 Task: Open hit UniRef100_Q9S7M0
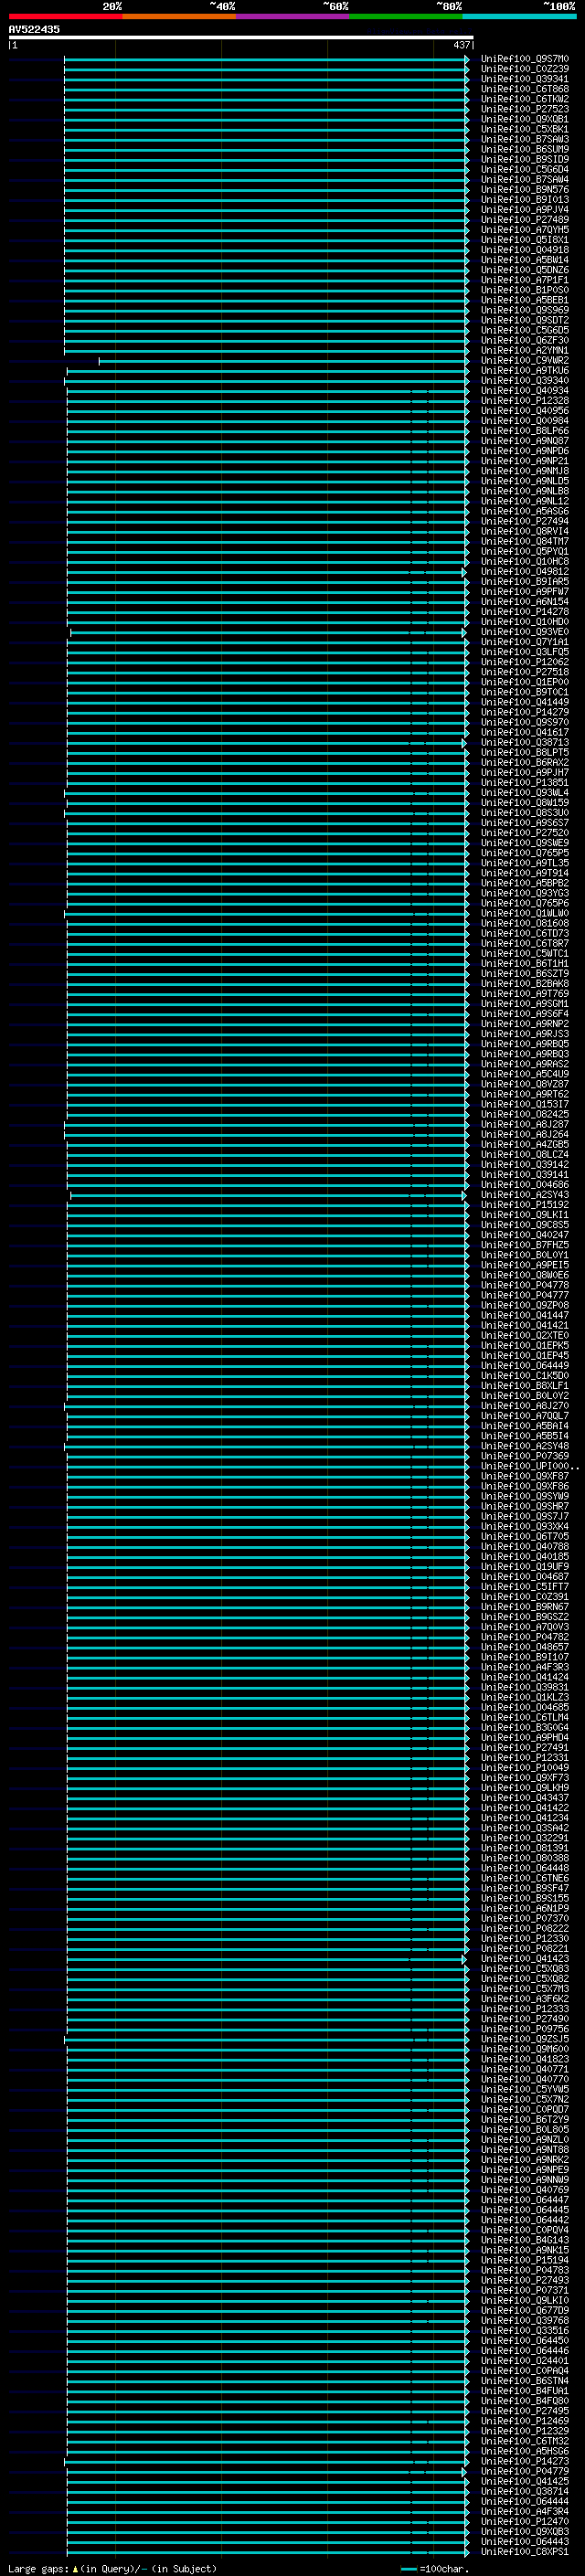tap(525, 59)
